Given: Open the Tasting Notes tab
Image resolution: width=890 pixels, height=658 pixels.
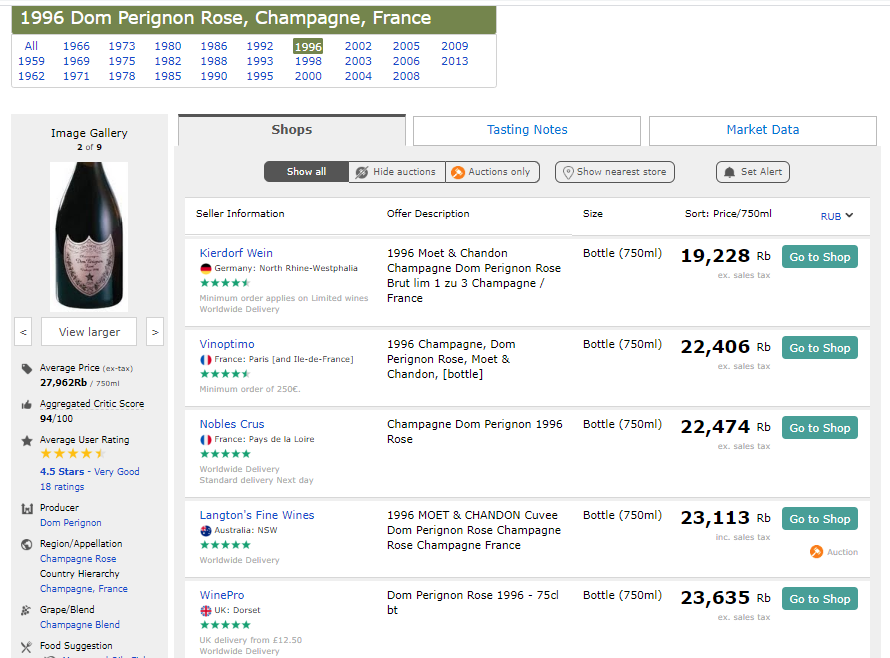Looking at the screenshot, I should click(527, 130).
